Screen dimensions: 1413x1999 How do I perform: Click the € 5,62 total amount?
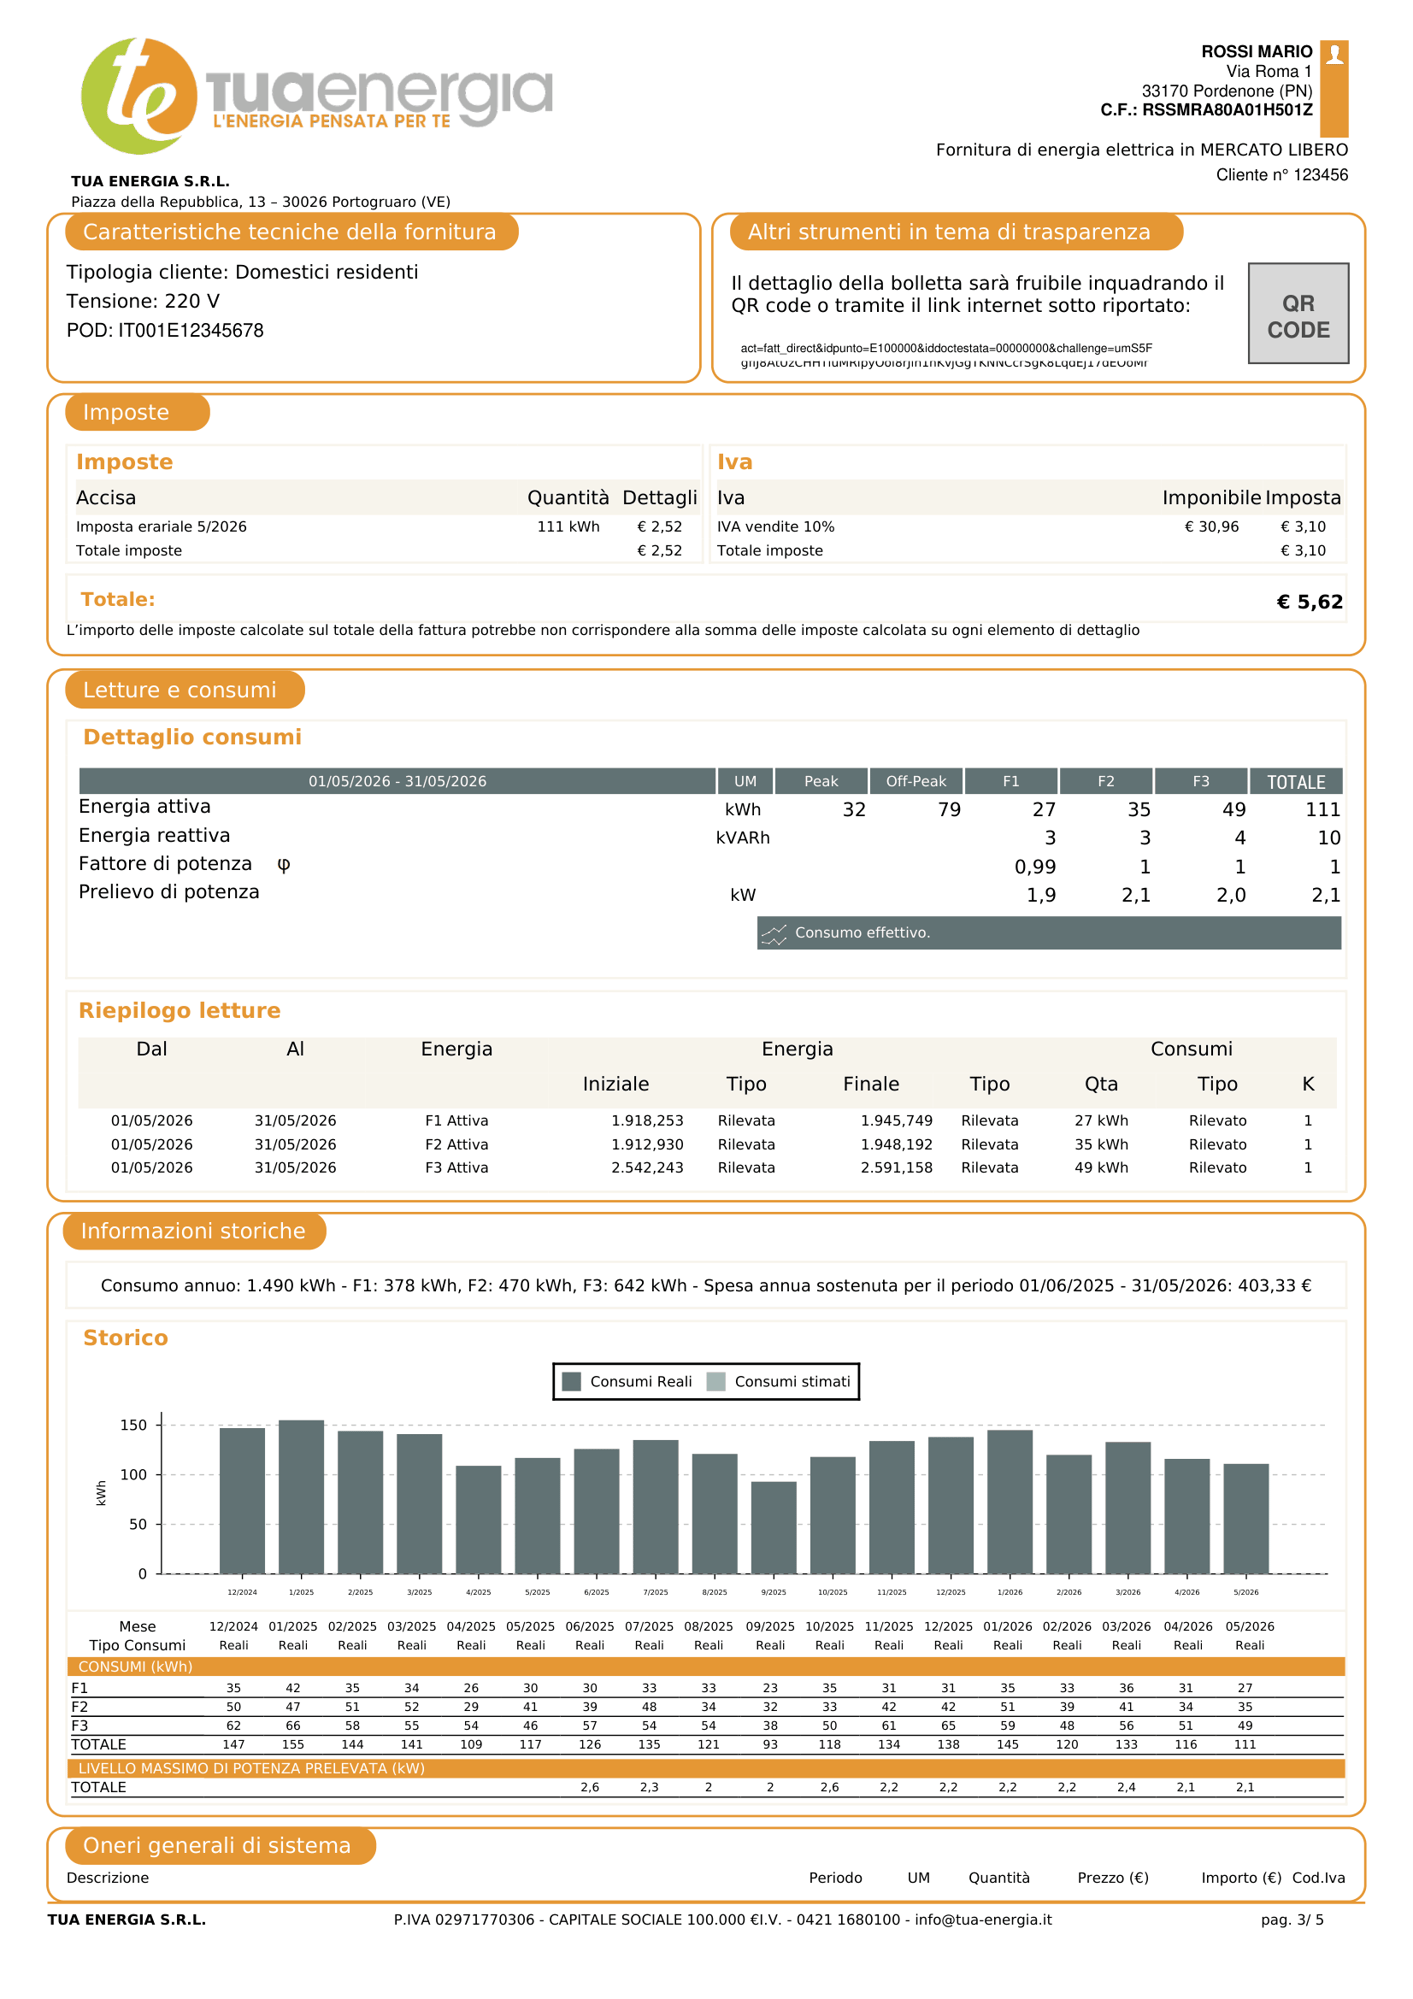[x=1309, y=602]
